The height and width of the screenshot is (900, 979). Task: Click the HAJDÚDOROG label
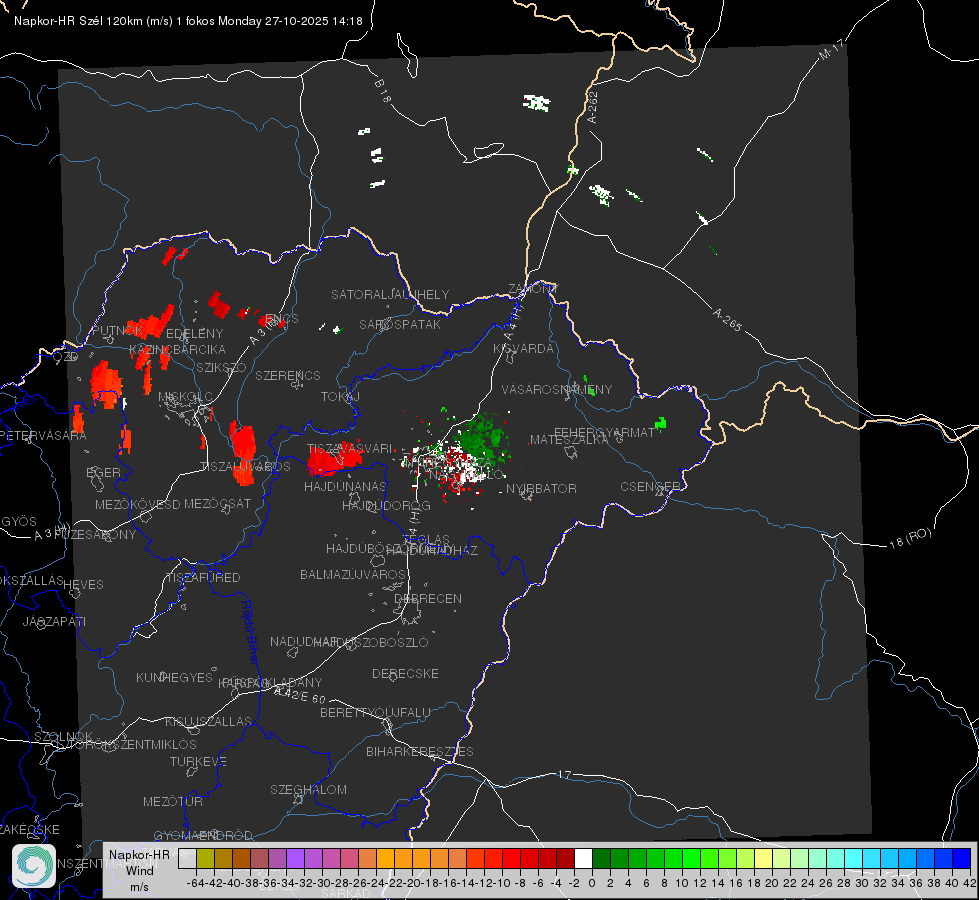[386, 505]
